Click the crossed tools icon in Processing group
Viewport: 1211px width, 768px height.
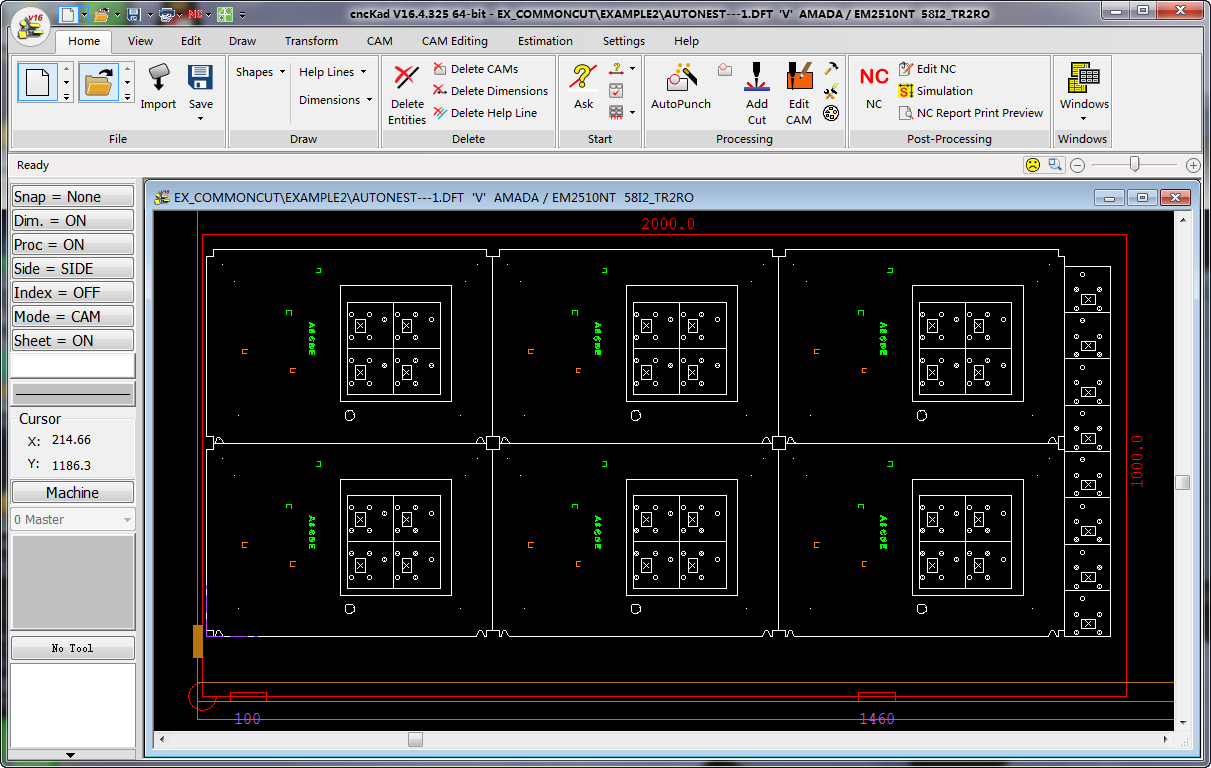(x=830, y=91)
